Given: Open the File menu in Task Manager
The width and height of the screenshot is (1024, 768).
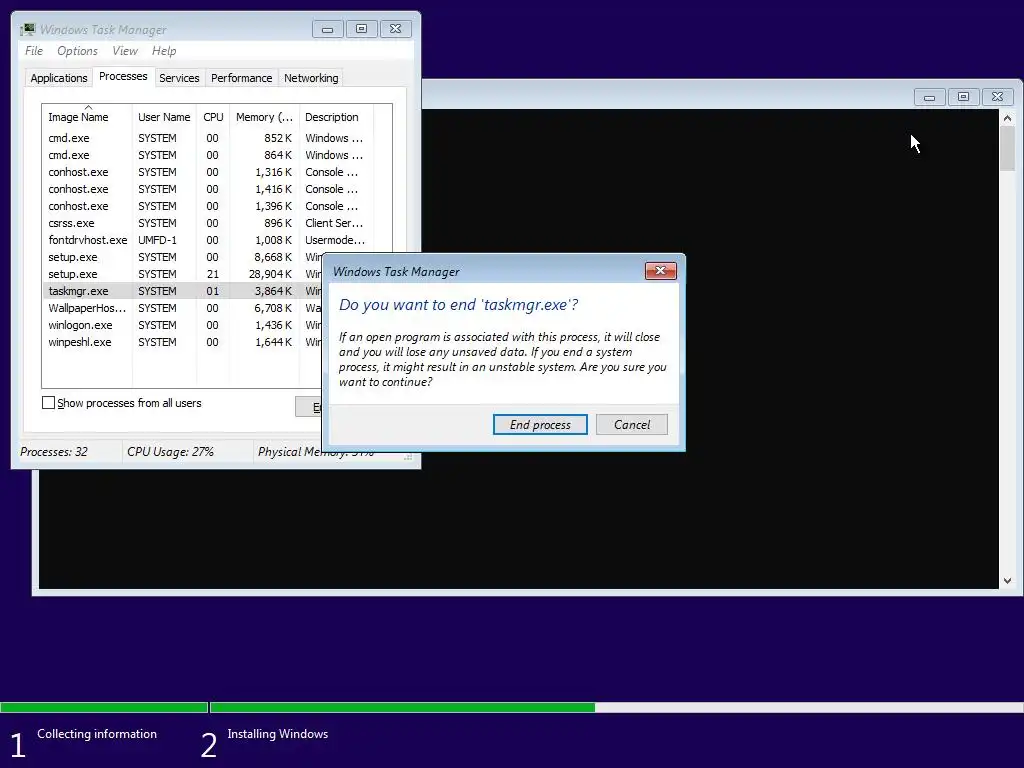Looking at the screenshot, I should (x=34, y=51).
